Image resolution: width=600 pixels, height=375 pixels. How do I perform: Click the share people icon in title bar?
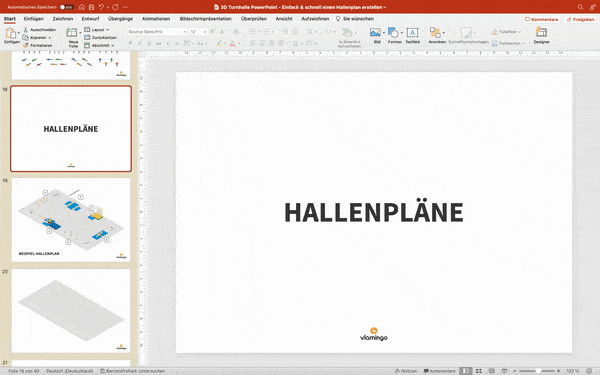tap(593, 7)
